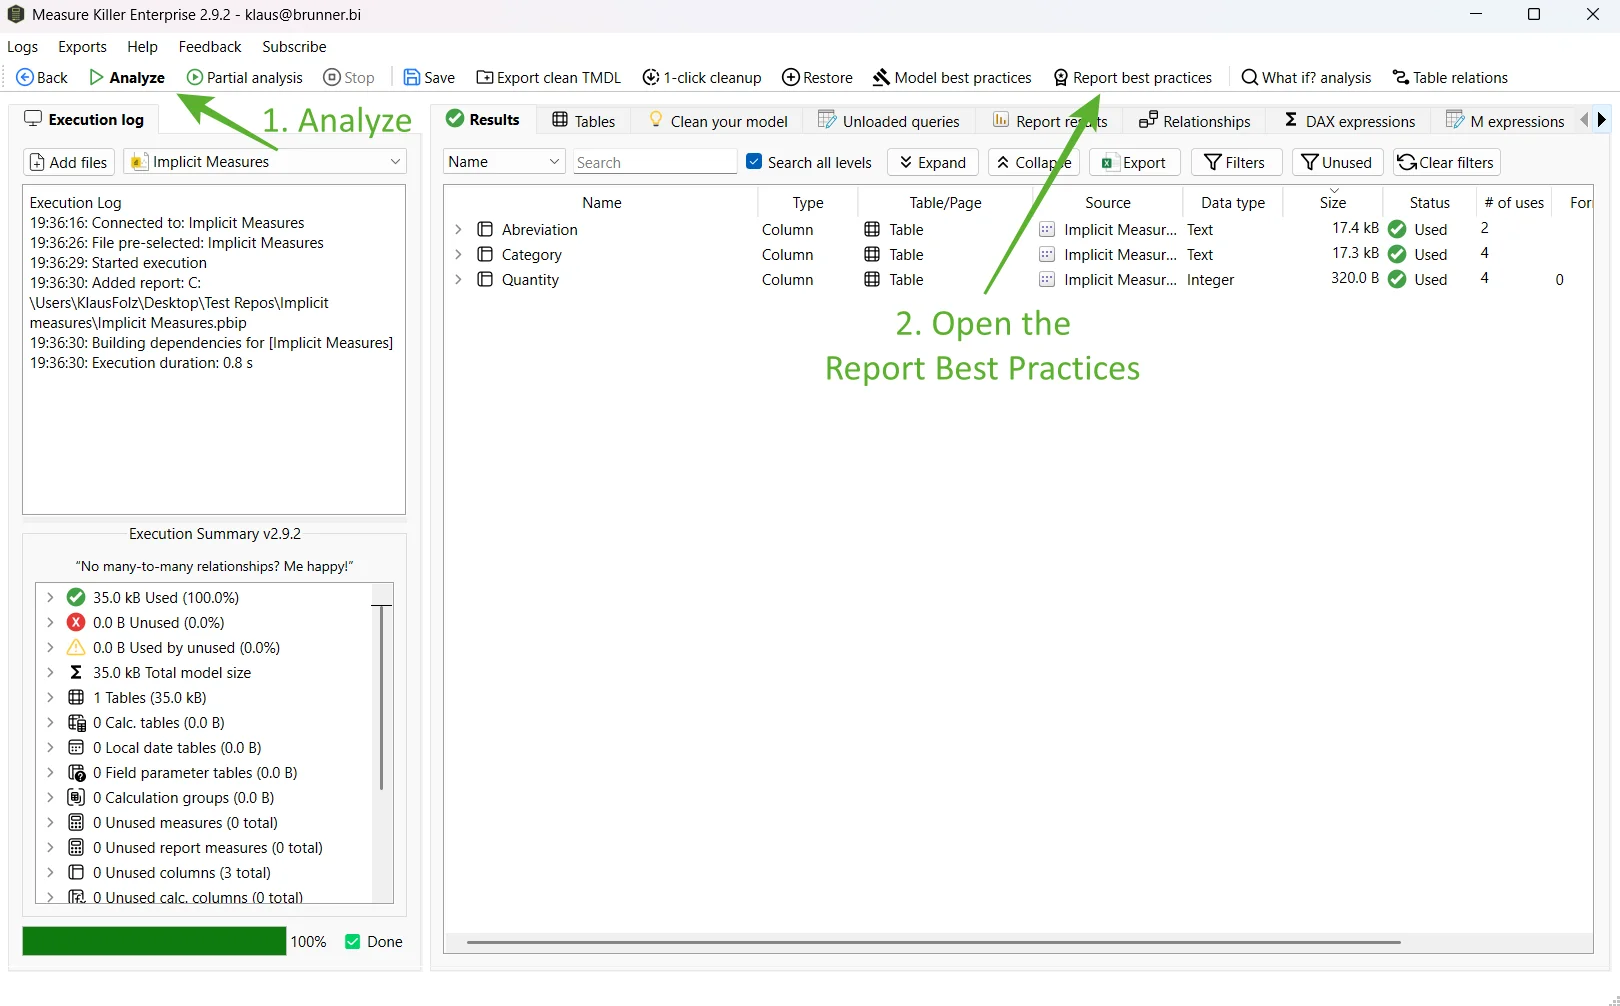The height and width of the screenshot is (1006, 1620).
Task: Sort by the Data type column header
Action: 1232,202
